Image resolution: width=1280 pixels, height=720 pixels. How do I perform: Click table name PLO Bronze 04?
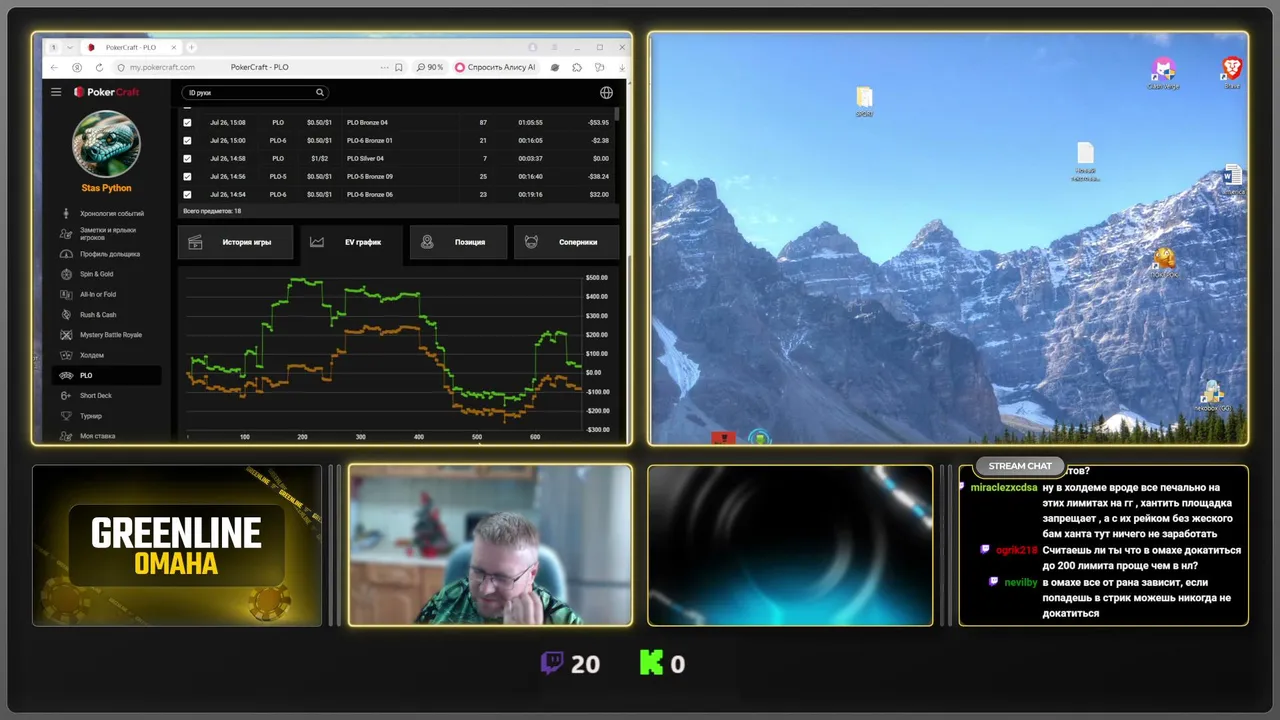(x=367, y=123)
